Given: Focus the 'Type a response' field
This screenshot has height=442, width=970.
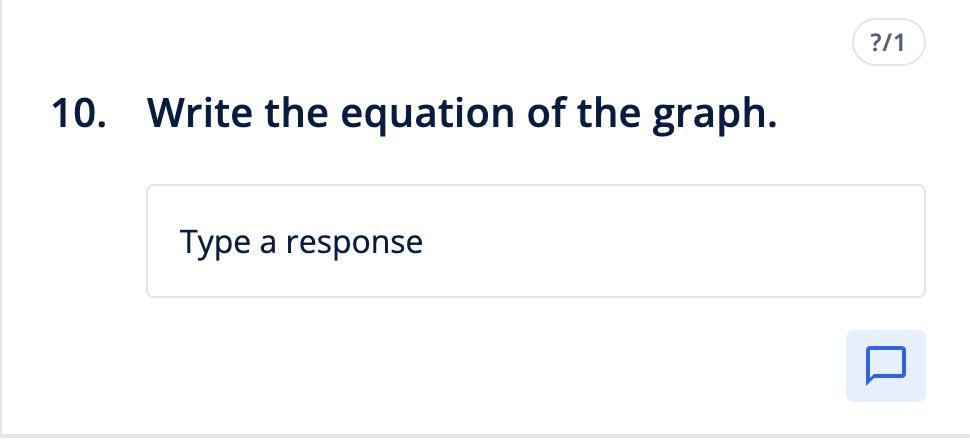Looking at the screenshot, I should [x=535, y=241].
